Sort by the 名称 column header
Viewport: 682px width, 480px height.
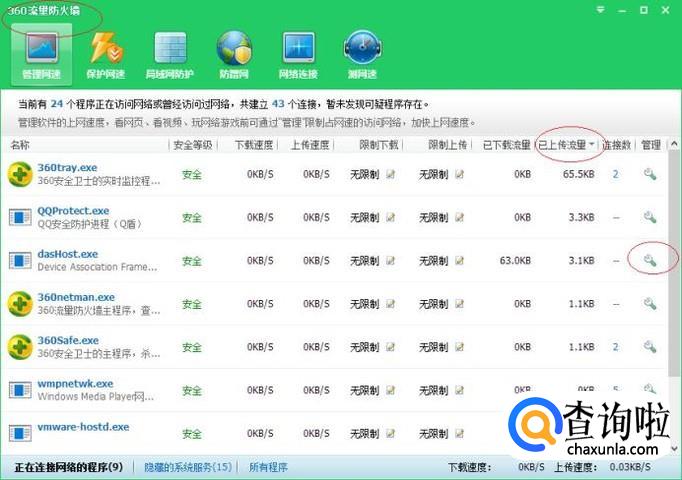[20, 145]
